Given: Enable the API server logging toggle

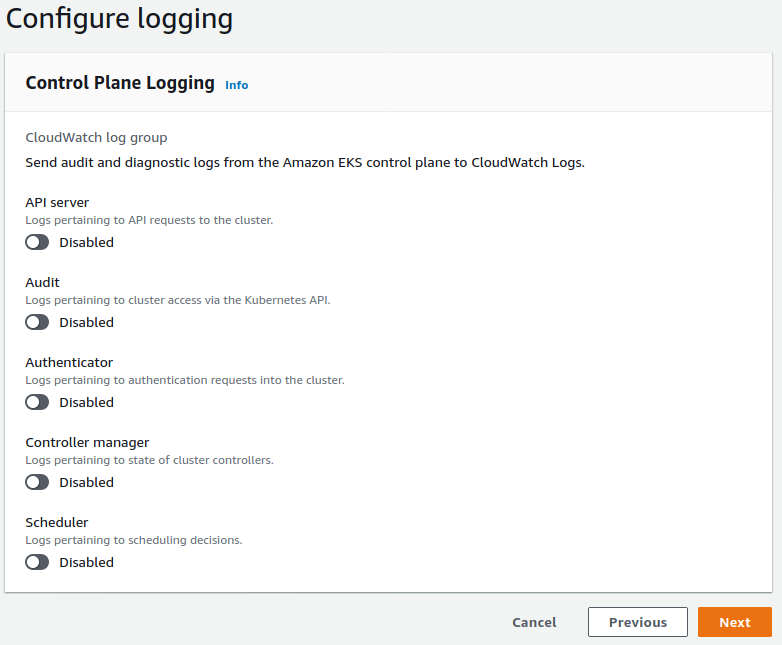Looking at the screenshot, I should pos(37,242).
